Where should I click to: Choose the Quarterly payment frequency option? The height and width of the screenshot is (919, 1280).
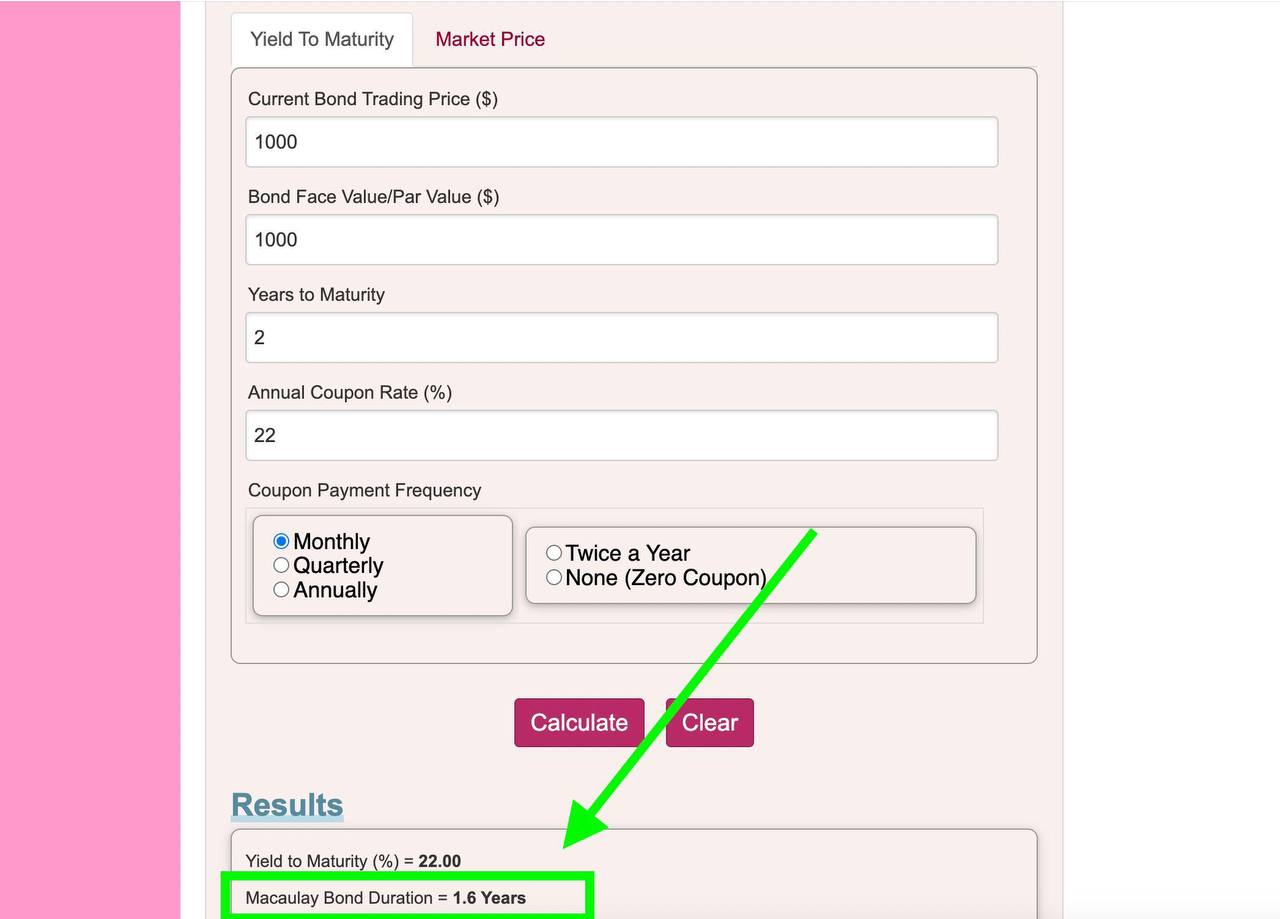click(282, 566)
